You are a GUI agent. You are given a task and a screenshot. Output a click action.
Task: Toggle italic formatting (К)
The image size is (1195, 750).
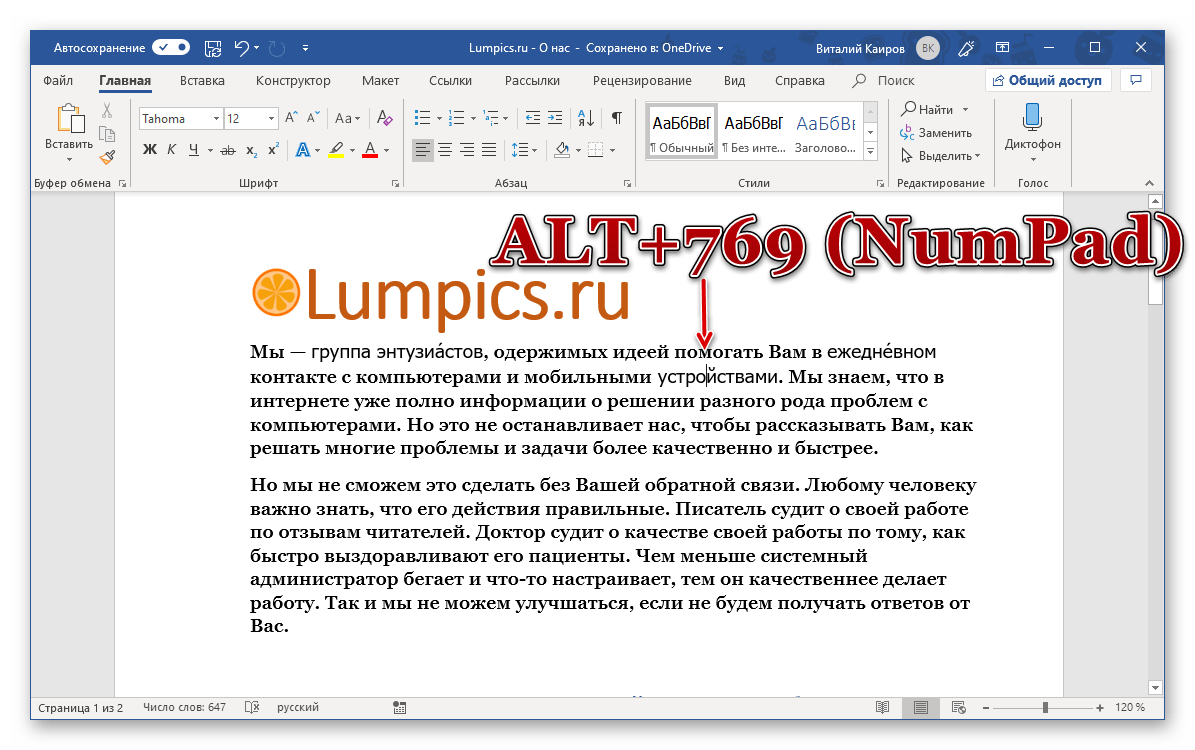pos(171,150)
